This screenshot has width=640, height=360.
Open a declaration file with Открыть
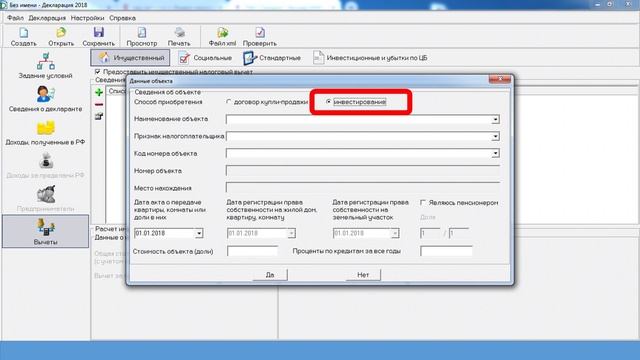[61, 37]
